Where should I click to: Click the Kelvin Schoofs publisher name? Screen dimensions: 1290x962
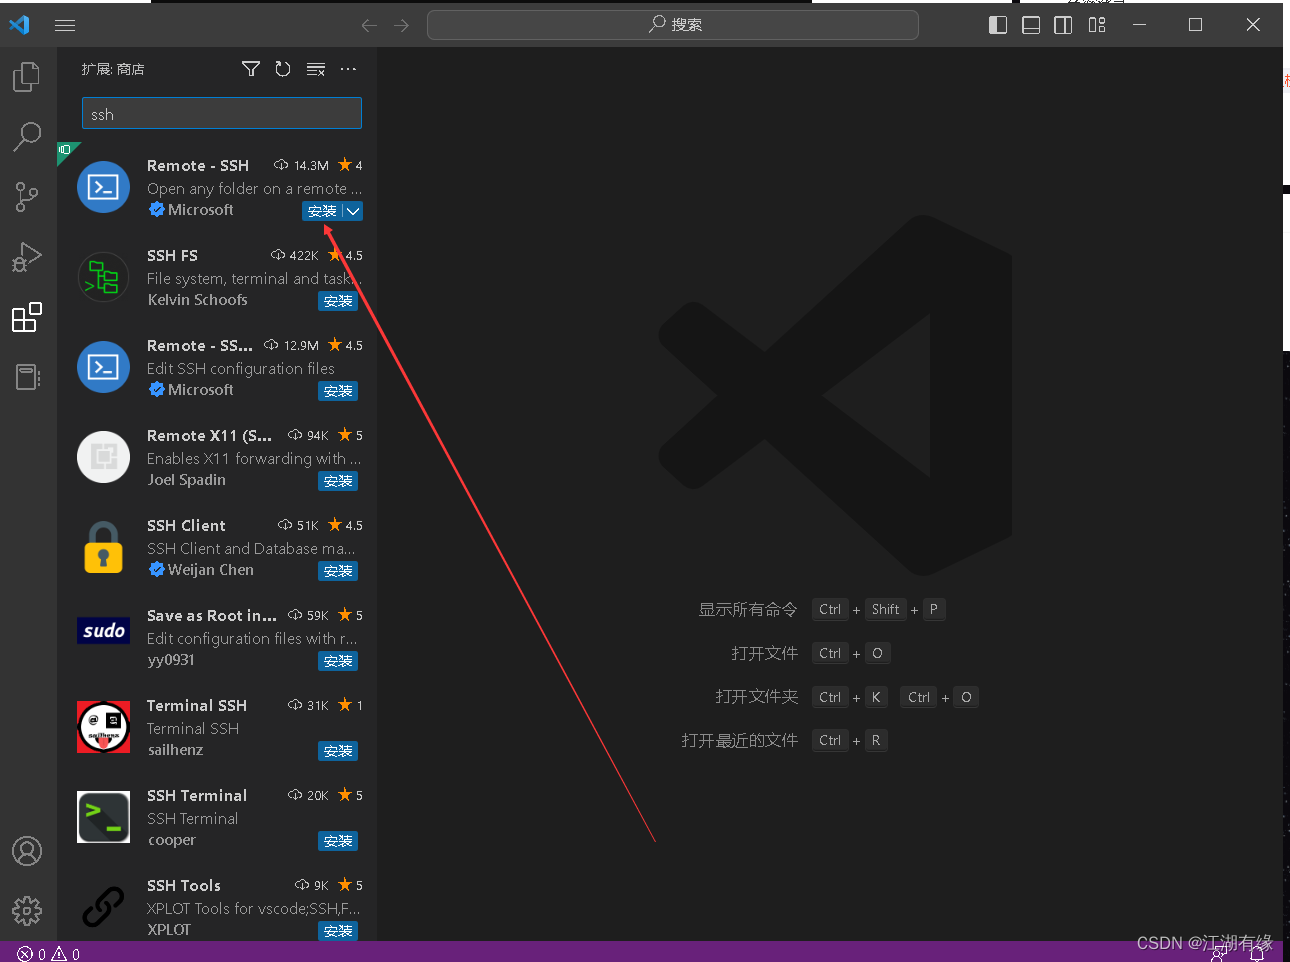pyautogui.click(x=198, y=300)
